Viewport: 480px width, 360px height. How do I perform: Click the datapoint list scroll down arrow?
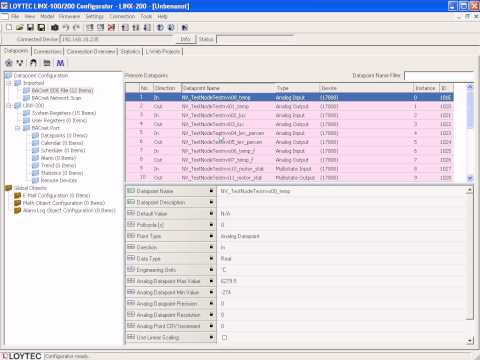(470, 178)
